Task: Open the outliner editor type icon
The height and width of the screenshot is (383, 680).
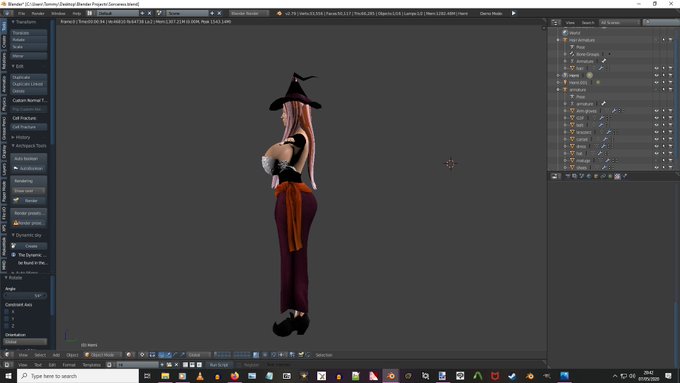Action: point(556,23)
